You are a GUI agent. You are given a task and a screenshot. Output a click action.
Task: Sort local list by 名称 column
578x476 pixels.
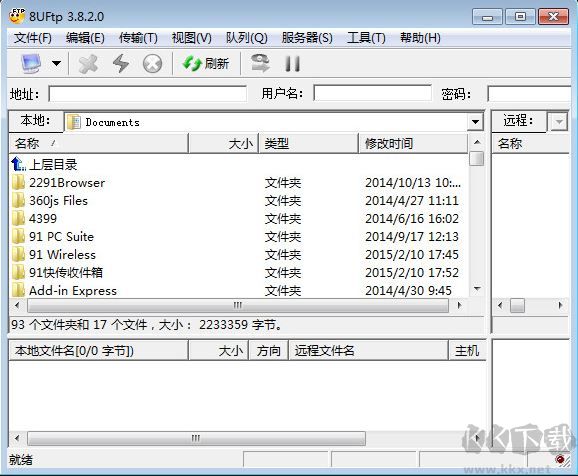(99, 143)
